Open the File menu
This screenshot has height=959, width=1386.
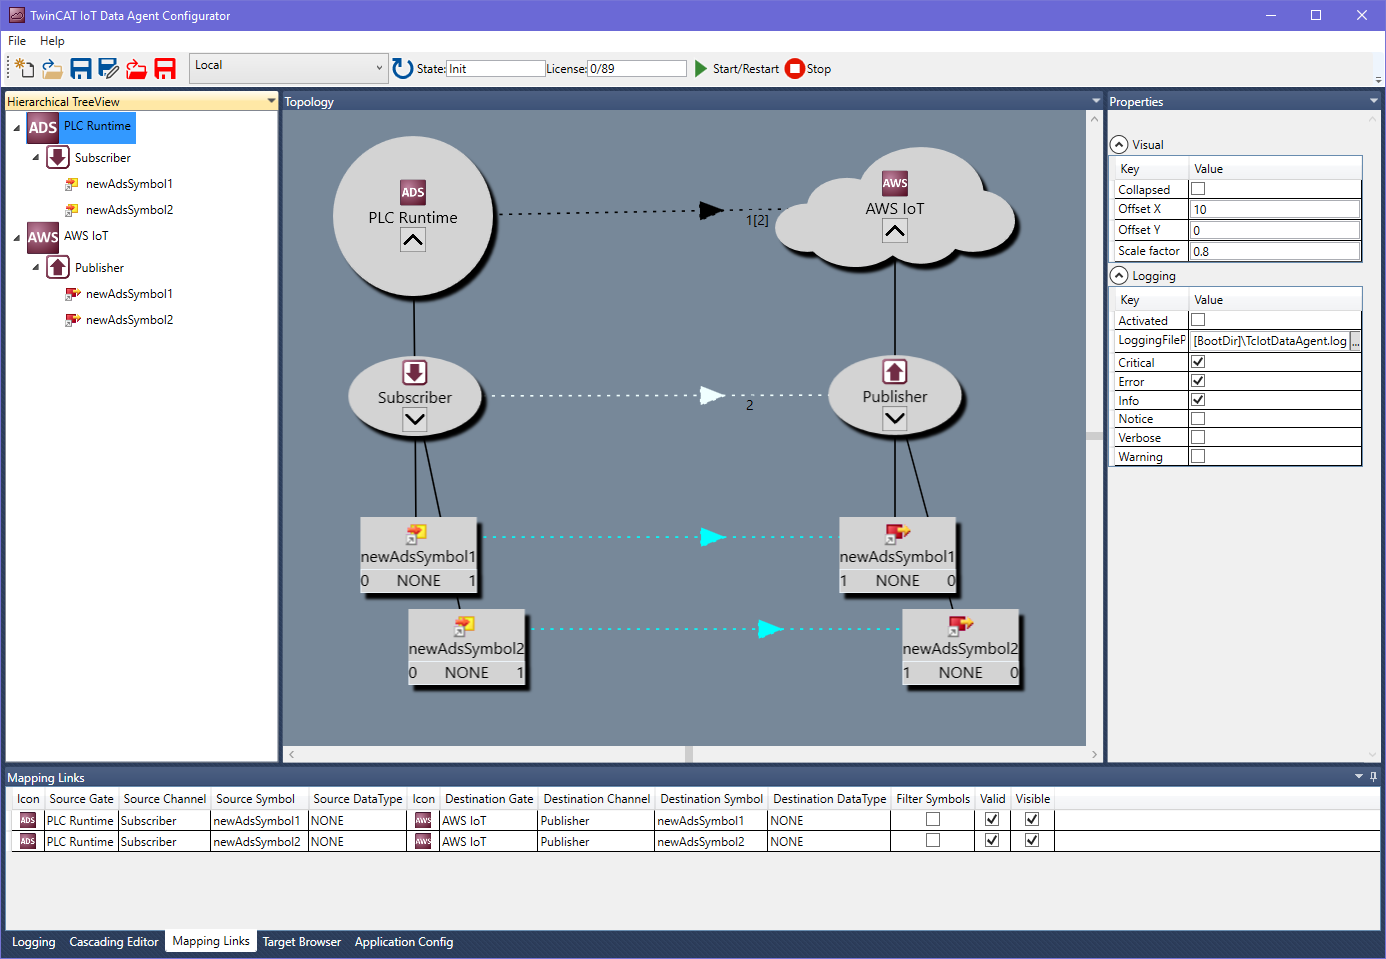pyautogui.click(x=17, y=41)
